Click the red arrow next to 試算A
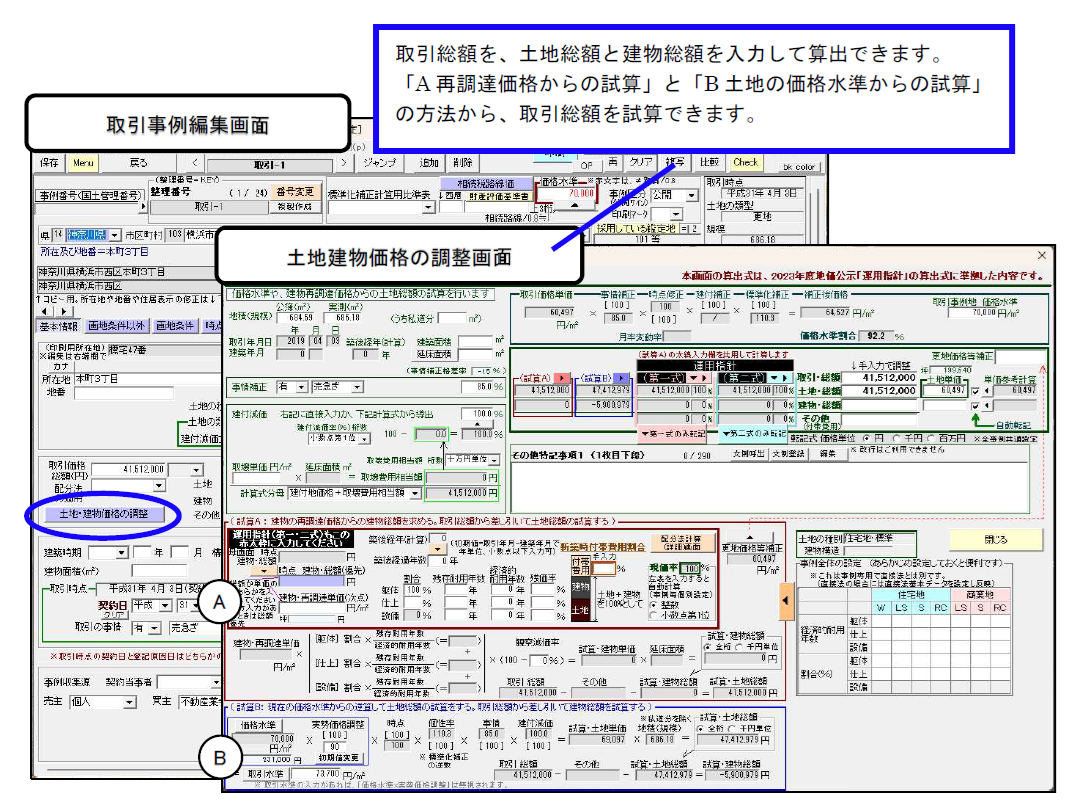 pyautogui.click(x=562, y=378)
